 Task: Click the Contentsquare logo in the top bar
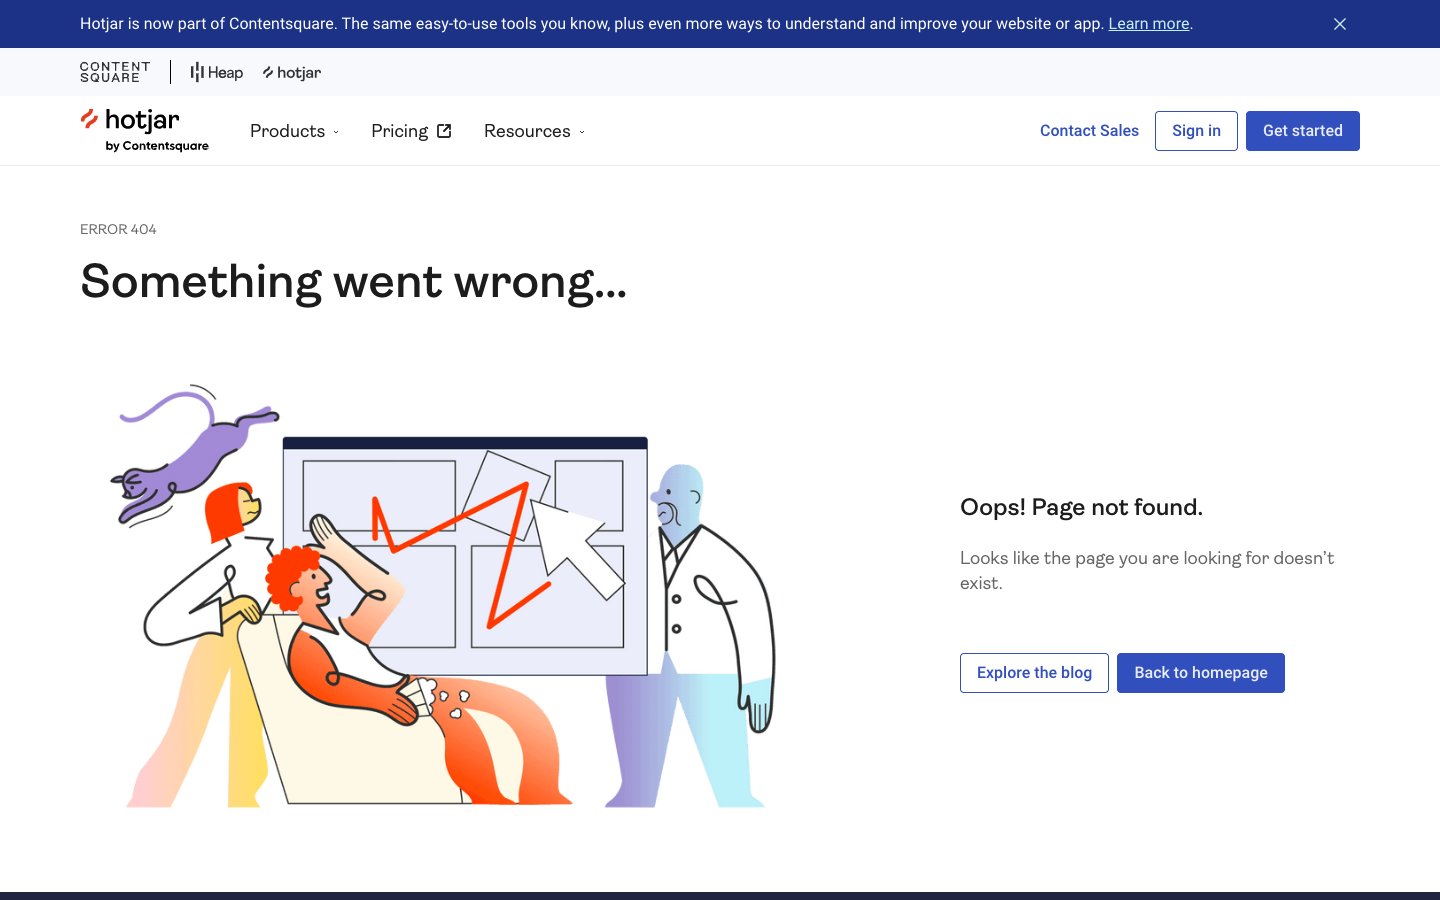pos(114,72)
